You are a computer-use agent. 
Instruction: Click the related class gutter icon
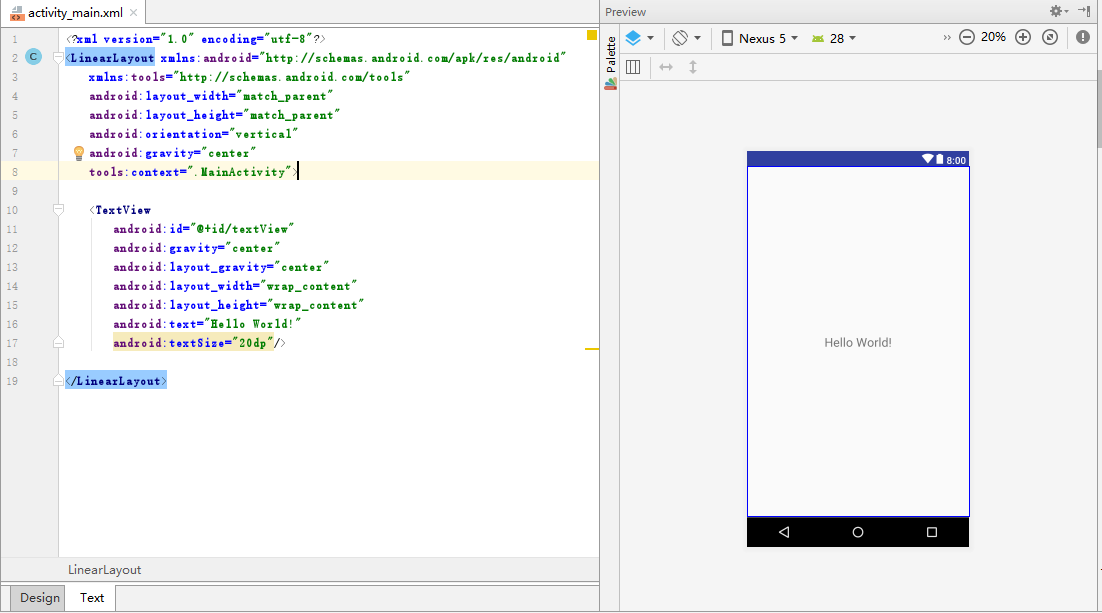pos(33,57)
